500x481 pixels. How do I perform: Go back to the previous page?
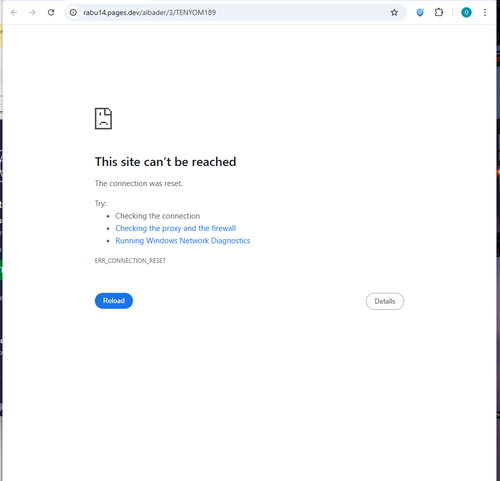14,13
